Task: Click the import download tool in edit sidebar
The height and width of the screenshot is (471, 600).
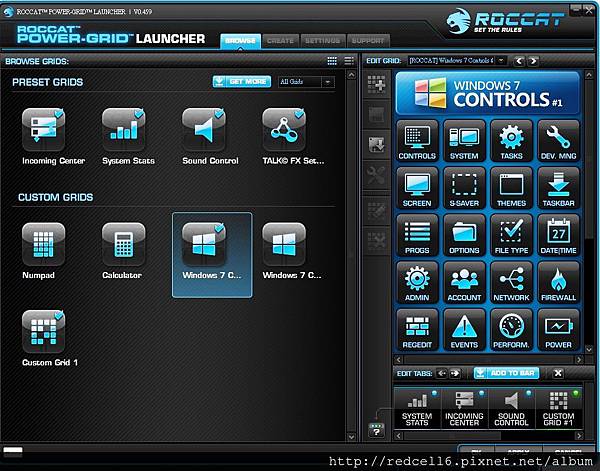Action: [377, 145]
